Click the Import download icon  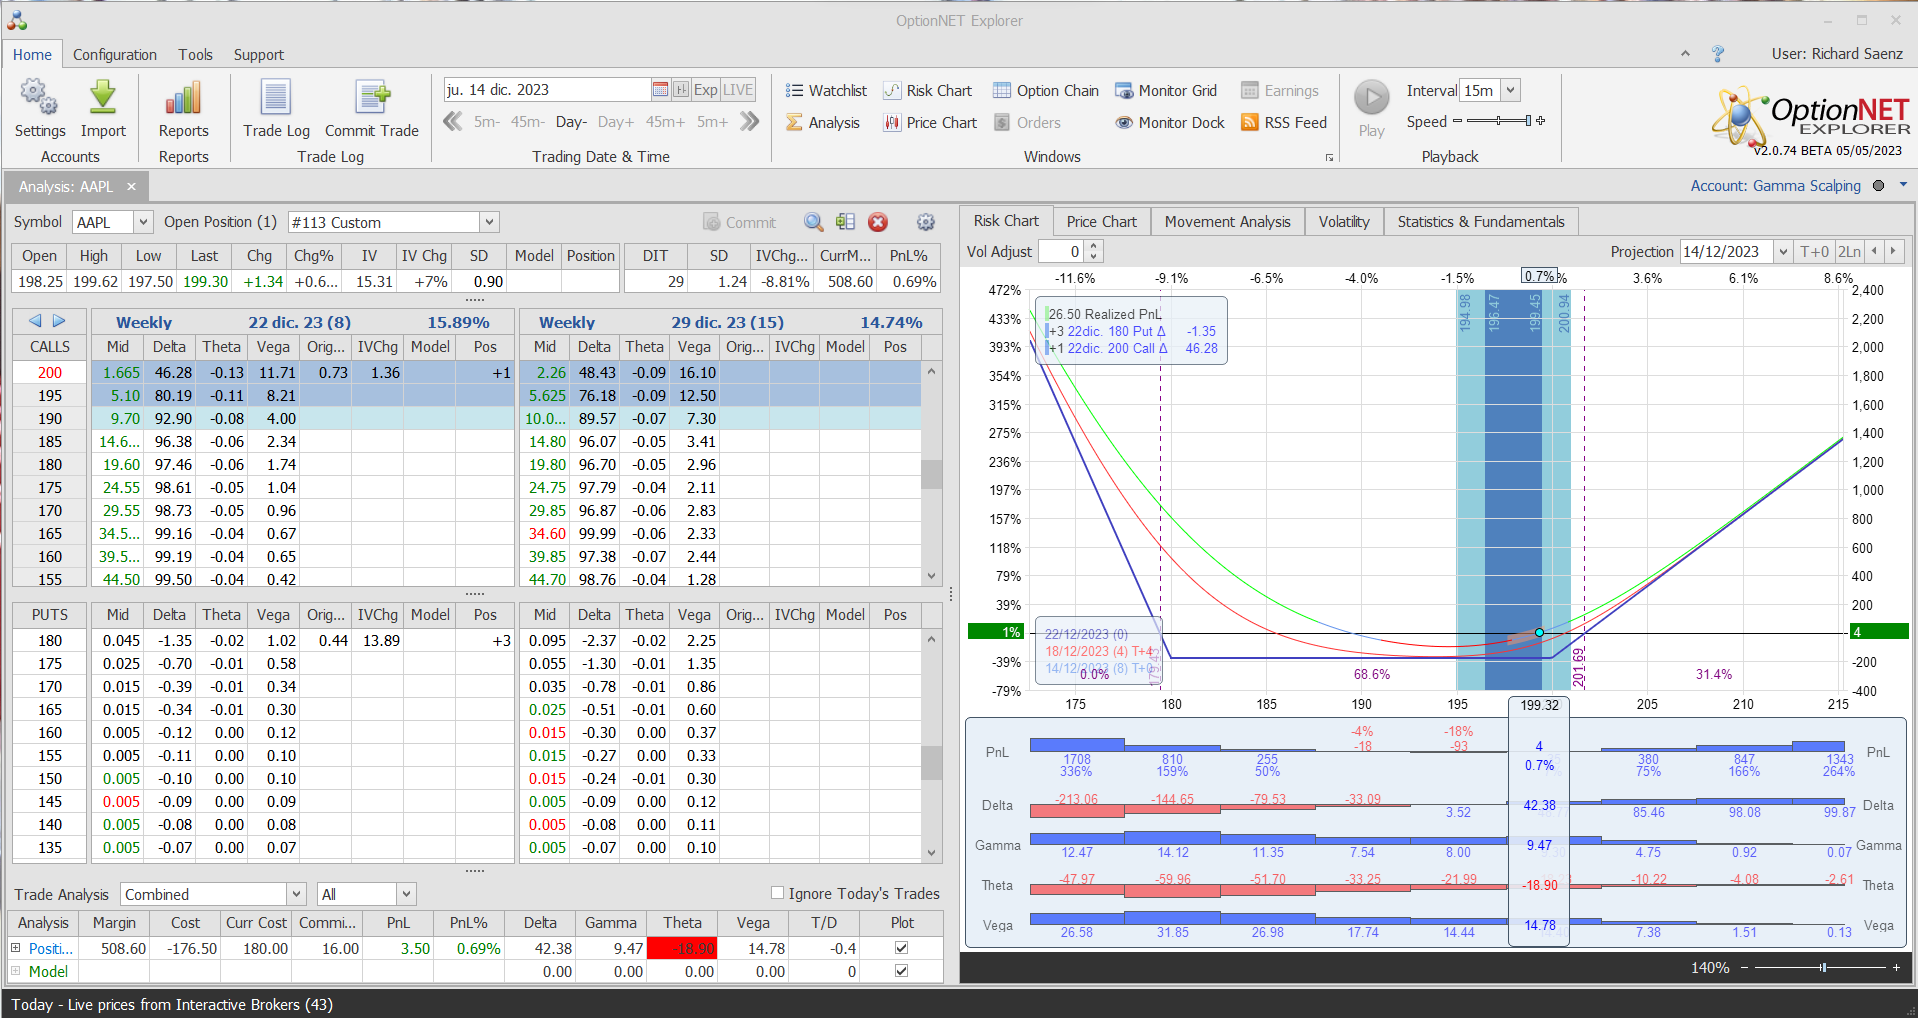click(x=103, y=98)
